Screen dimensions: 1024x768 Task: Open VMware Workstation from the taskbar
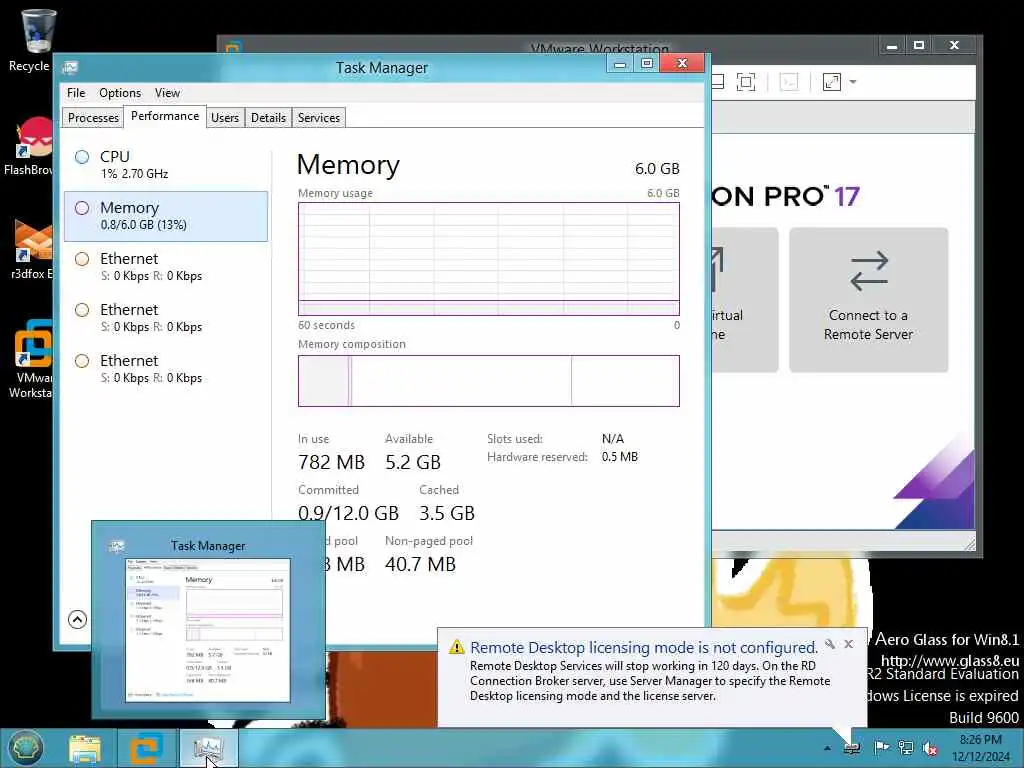tap(146, 748)
